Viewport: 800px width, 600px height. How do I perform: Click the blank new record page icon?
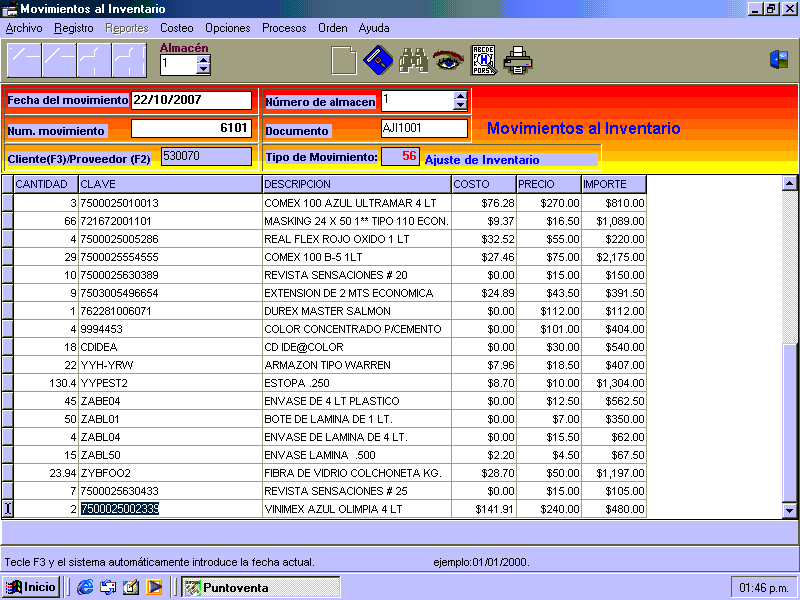point(343,61)
